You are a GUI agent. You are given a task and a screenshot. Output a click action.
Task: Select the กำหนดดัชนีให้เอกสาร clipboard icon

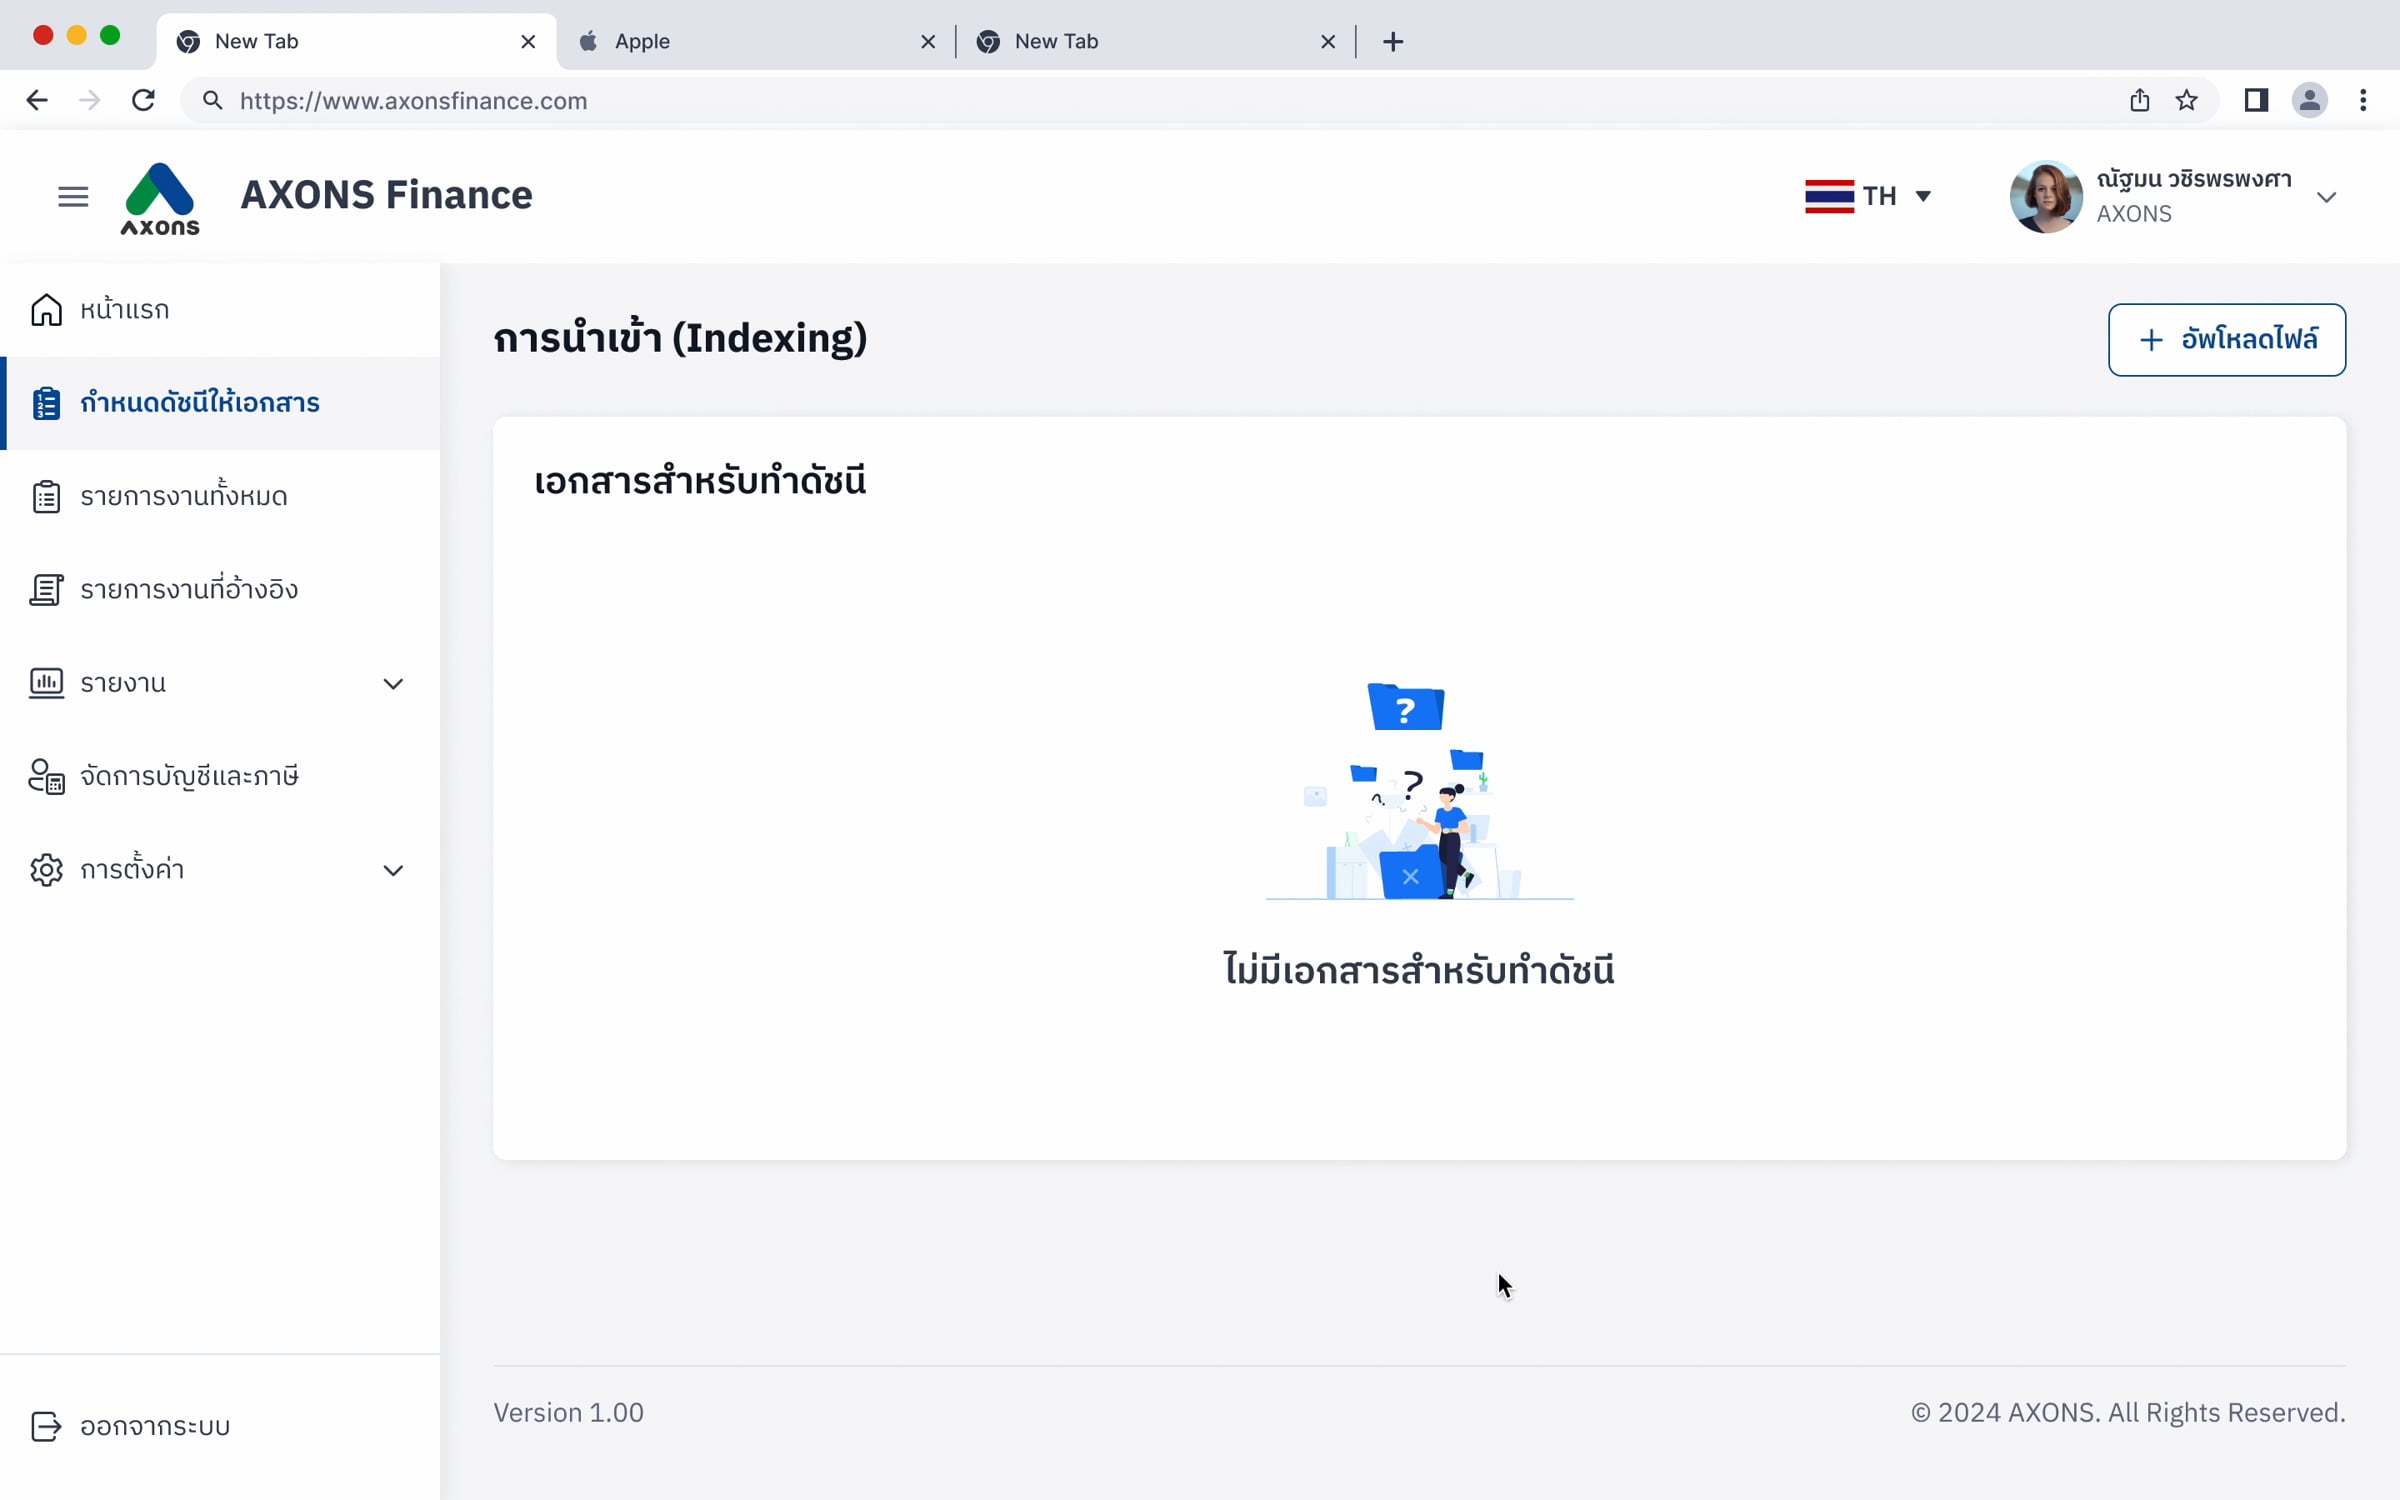coord(46,403)
